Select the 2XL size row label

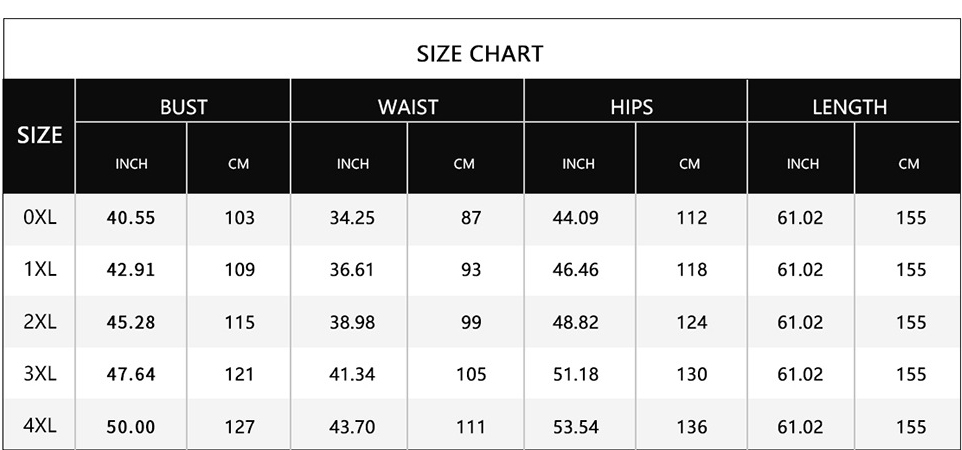[40, 322]
